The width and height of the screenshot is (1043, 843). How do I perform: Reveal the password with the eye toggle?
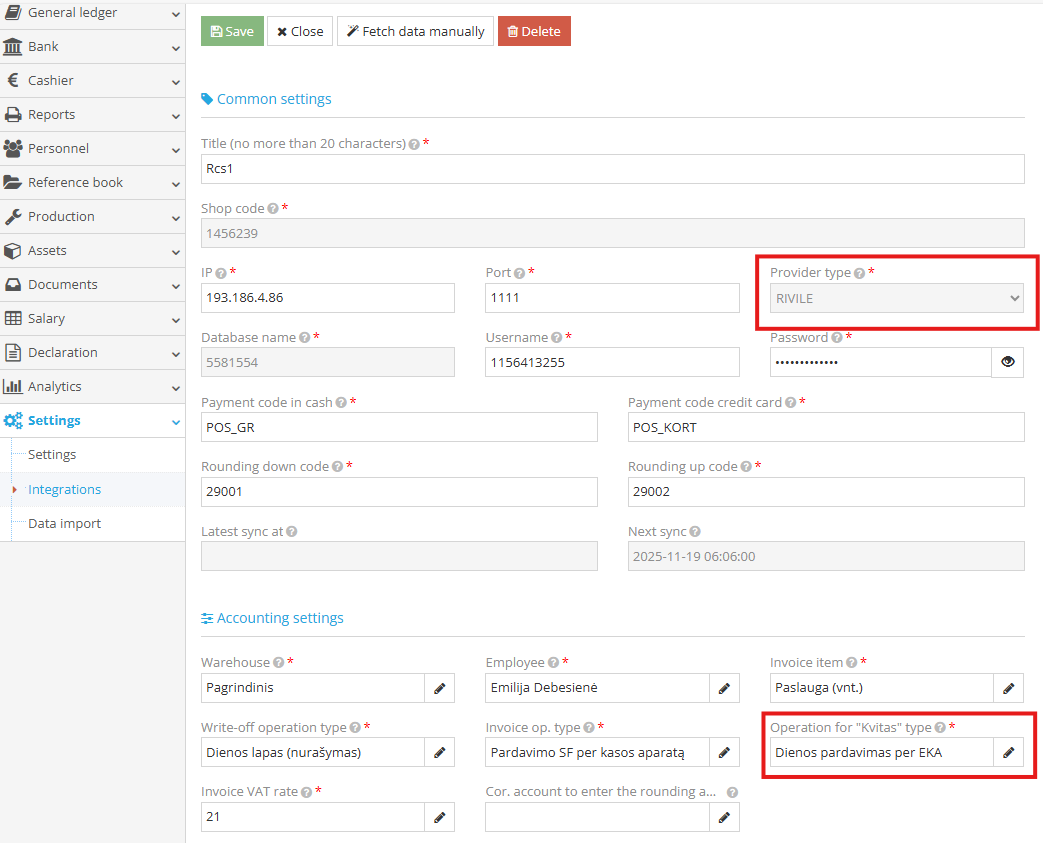pyautogui.click(x=1008, y=362)
